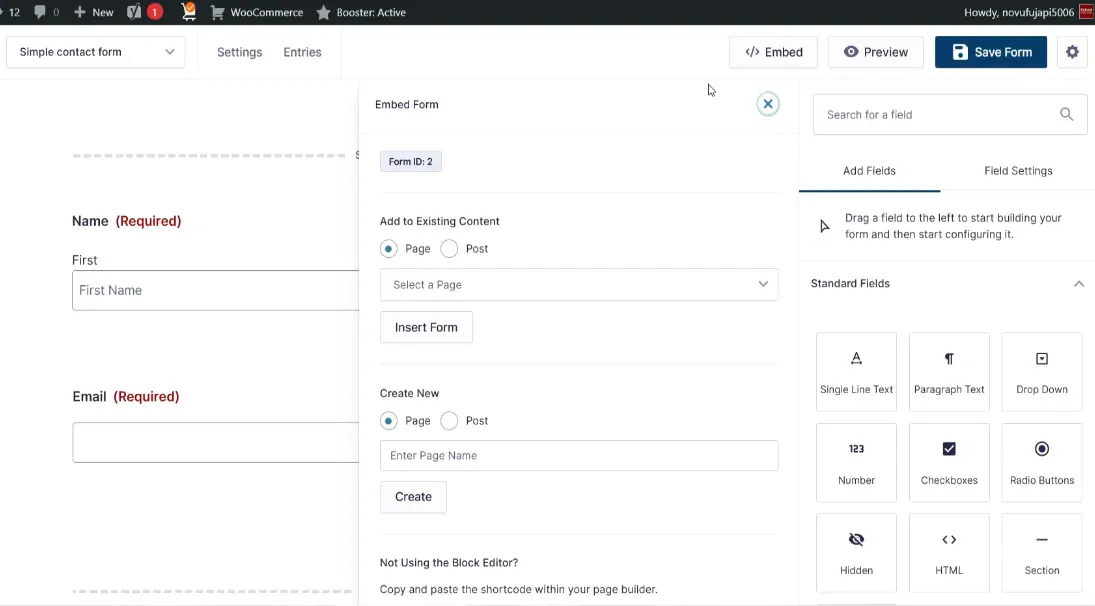Click the Insert Form button

tap(426, 327)
